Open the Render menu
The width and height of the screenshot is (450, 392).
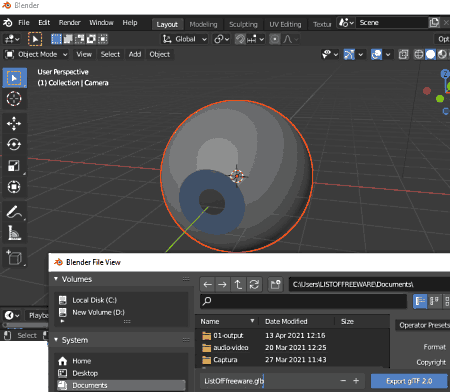(x=70, y=23)
